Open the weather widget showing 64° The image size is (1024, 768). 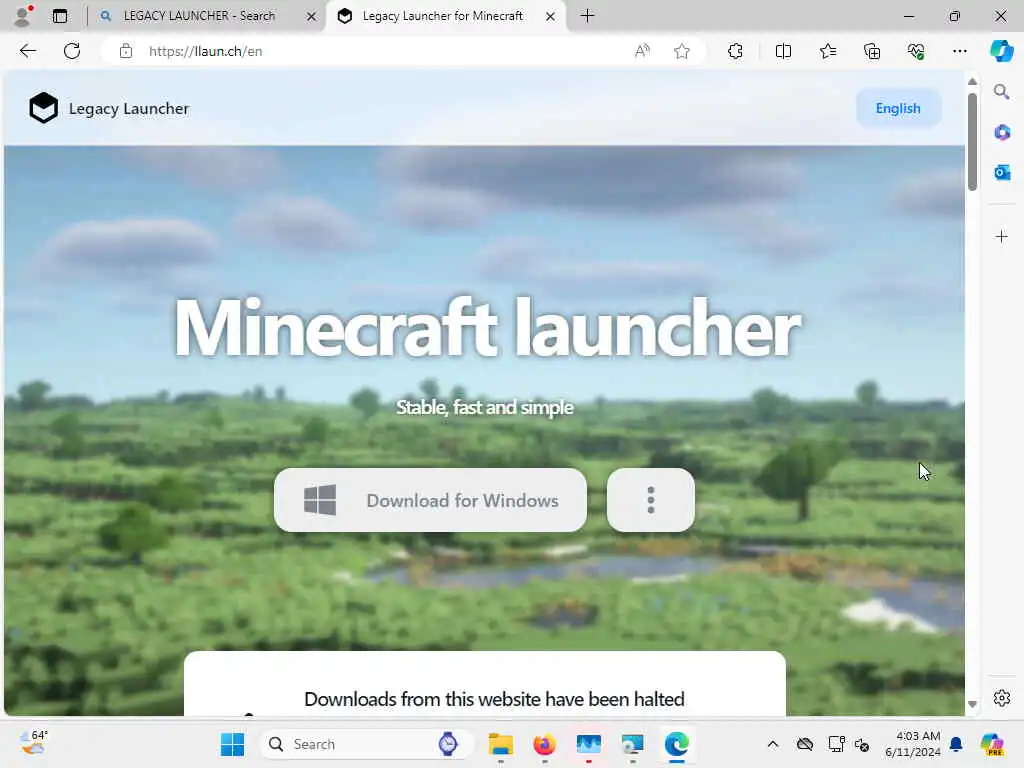33,743
